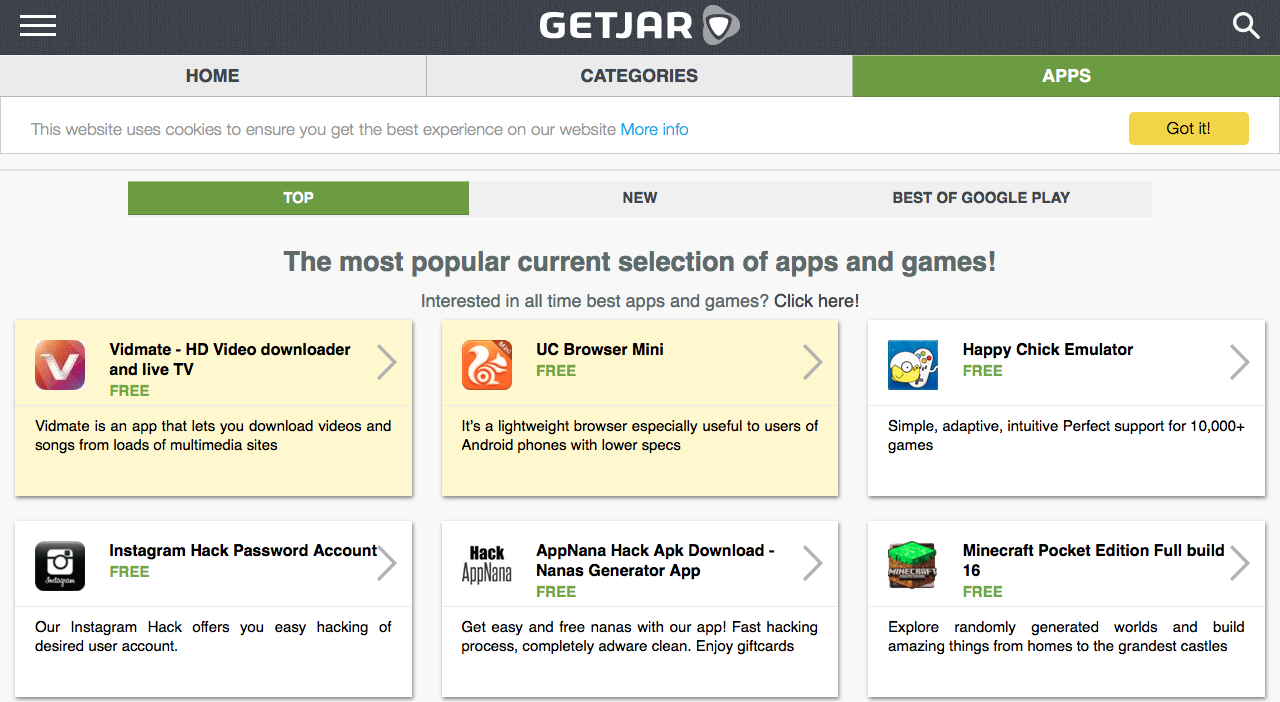Screen dimensions: 1280x702
Task: Open the Instagram Hack Password app icon
Action: tap(59, 565)
